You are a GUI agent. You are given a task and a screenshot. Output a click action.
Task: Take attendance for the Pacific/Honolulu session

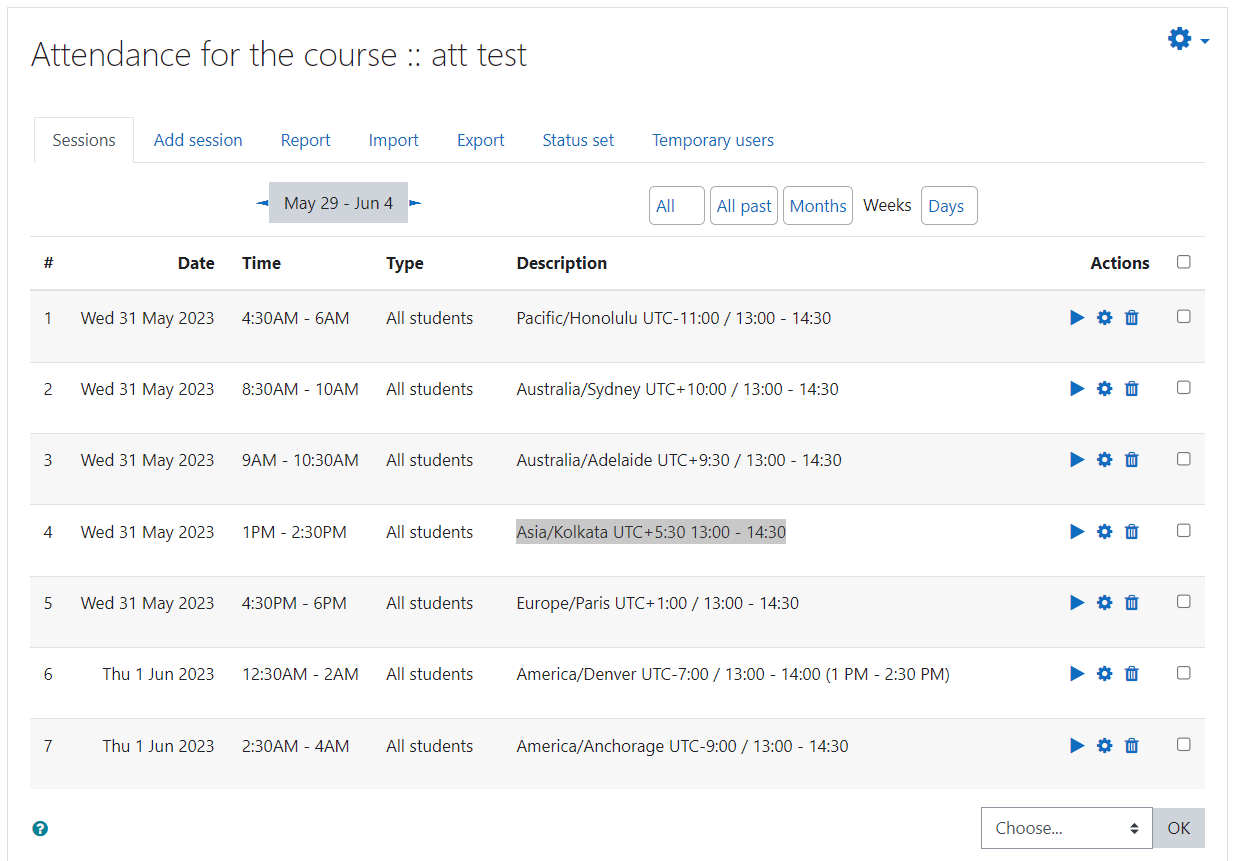pos(1076,317)
